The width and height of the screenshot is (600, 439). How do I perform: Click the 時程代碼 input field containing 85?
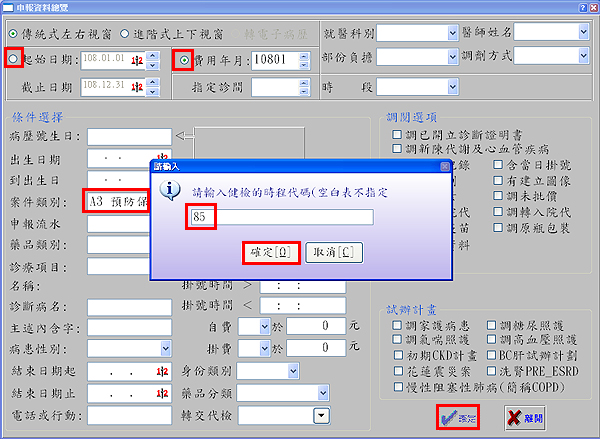pos(280,217)
